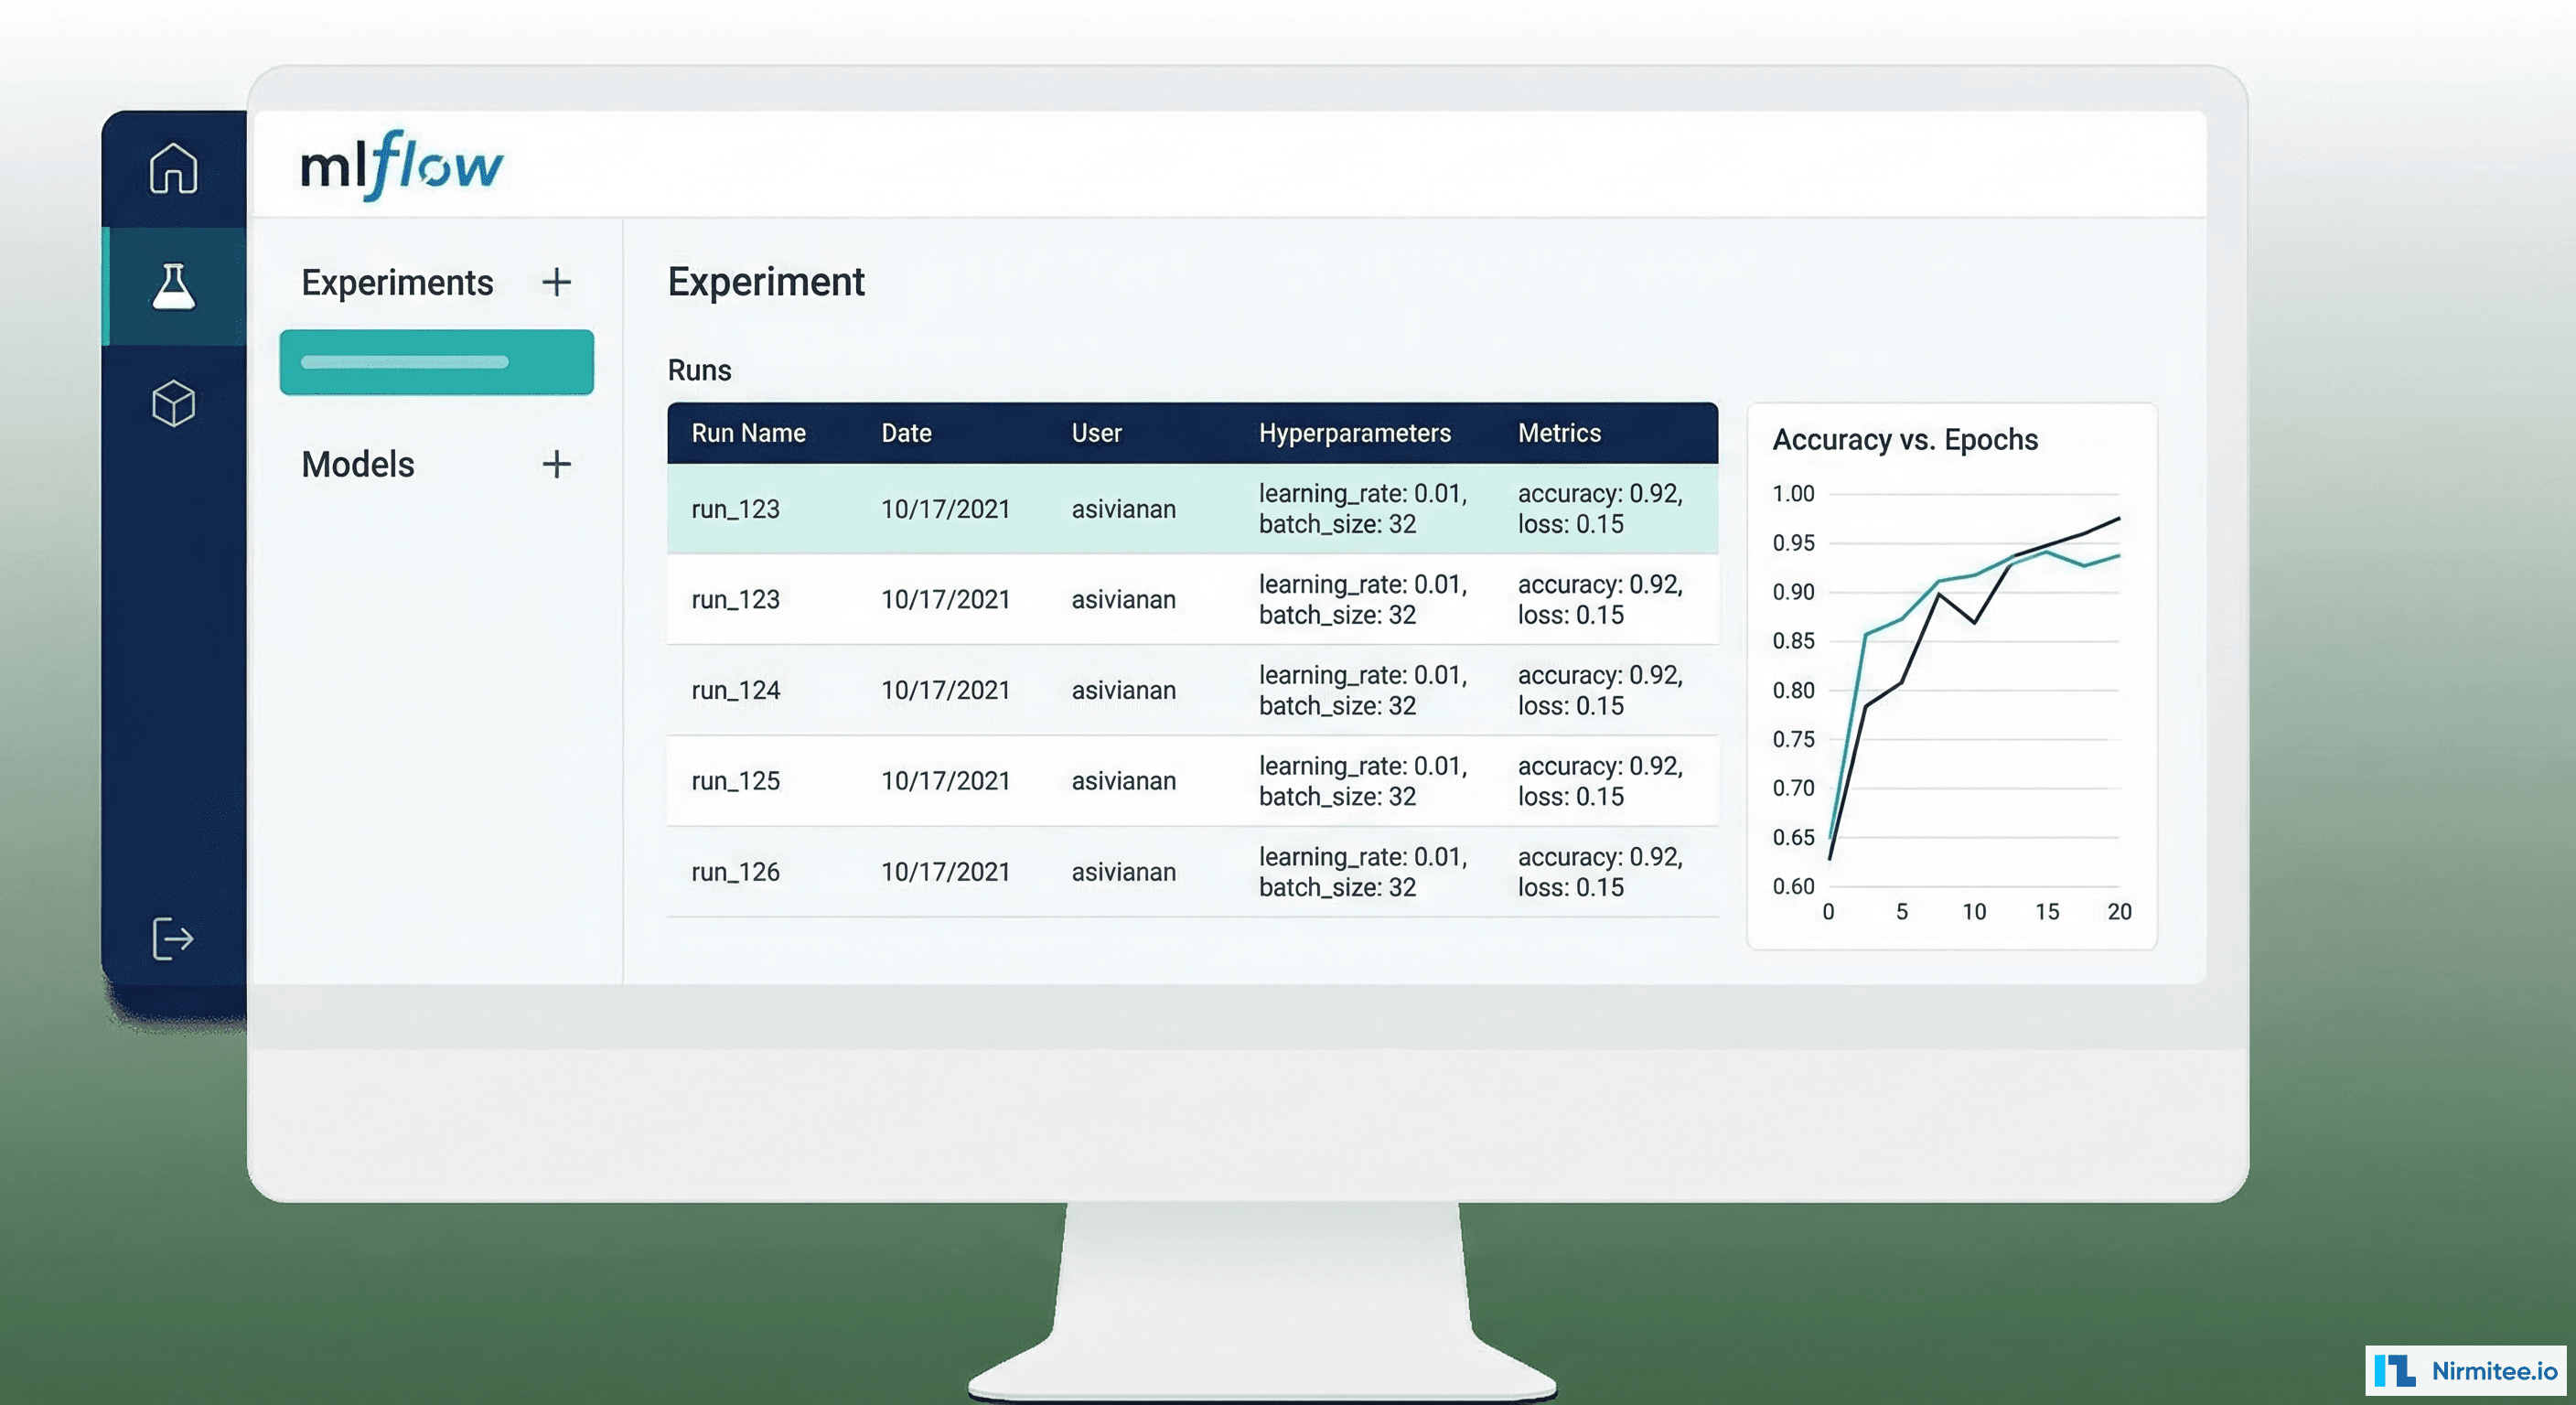Open the currently selected experiment entry
The image size is (2576, 1405).
pos(436,361)
